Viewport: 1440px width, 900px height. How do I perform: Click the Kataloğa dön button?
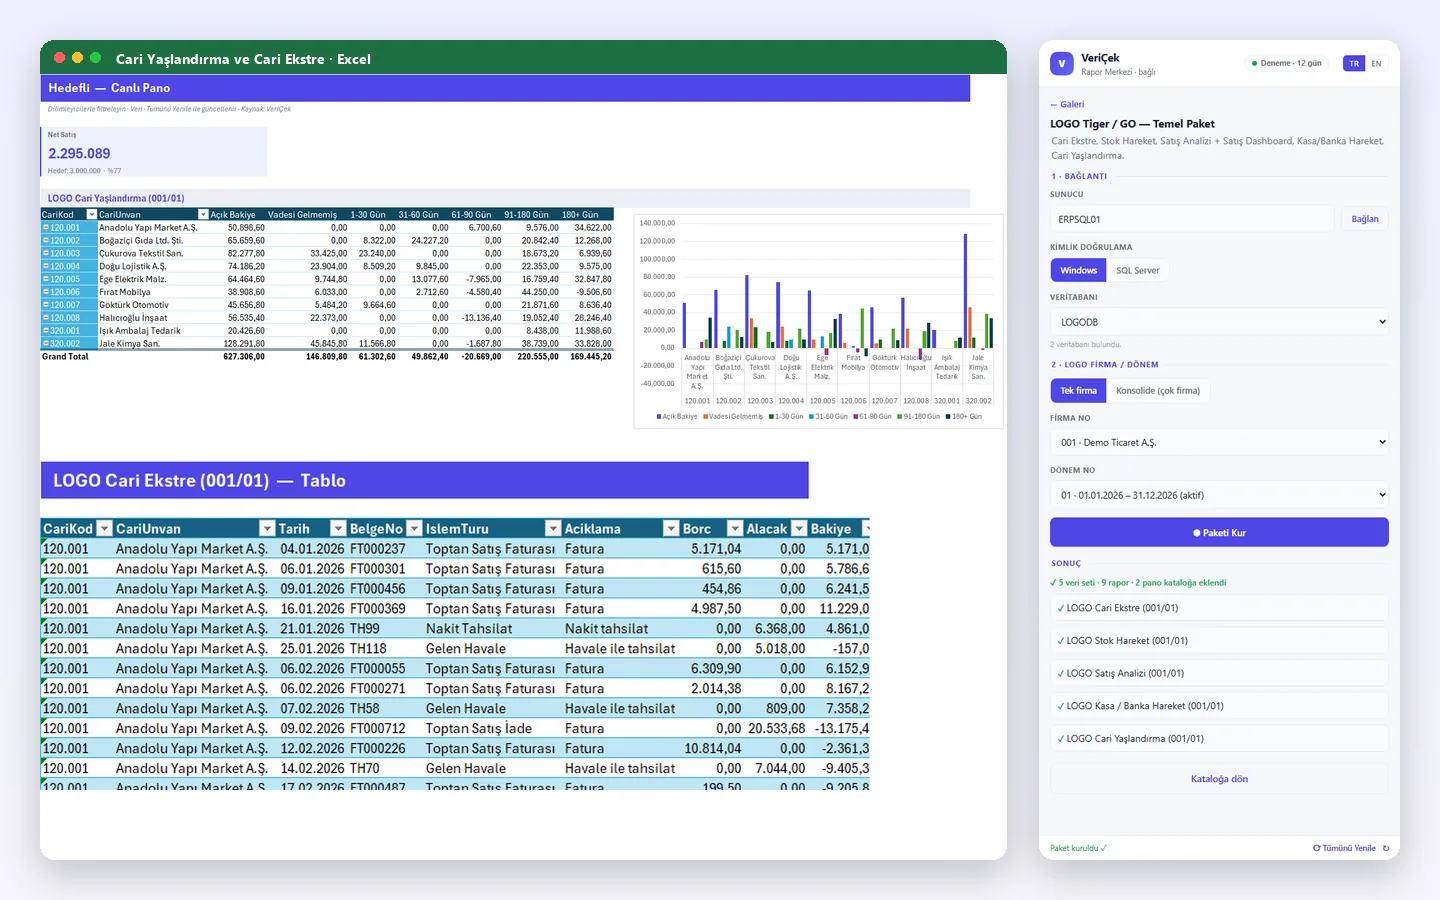(x=1219, y=779)
